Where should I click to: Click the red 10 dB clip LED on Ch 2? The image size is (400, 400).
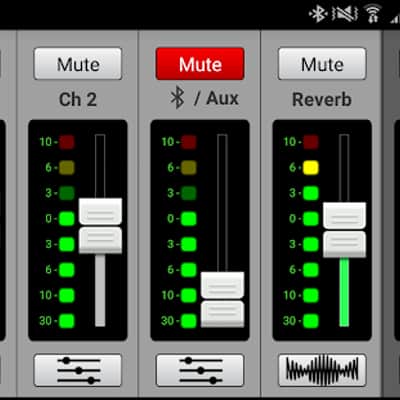point(67,142)
